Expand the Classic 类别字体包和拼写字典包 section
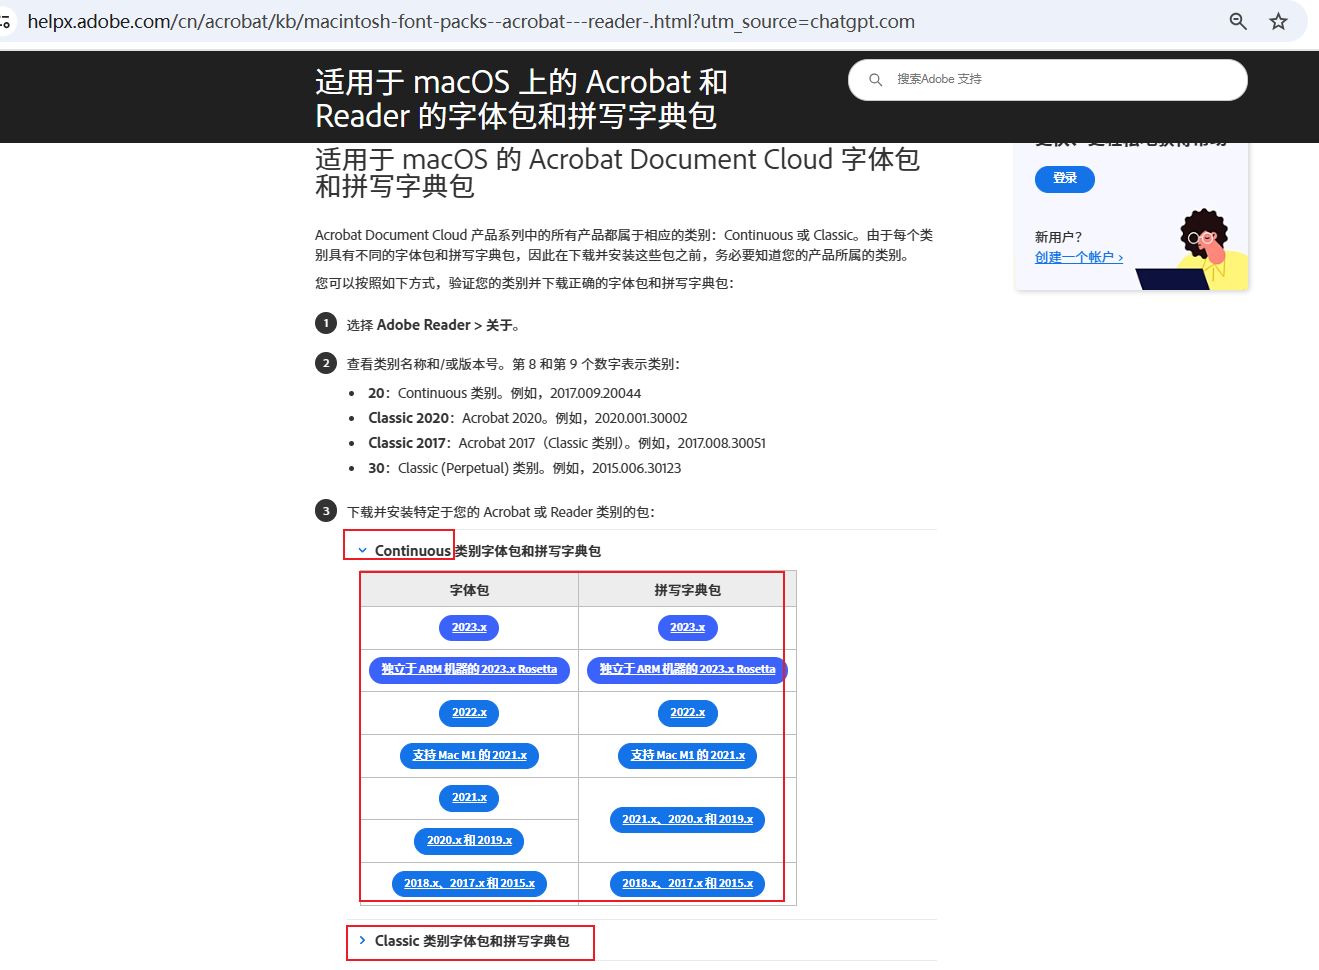Screen dimensions: 1319x970 [464, 941]
